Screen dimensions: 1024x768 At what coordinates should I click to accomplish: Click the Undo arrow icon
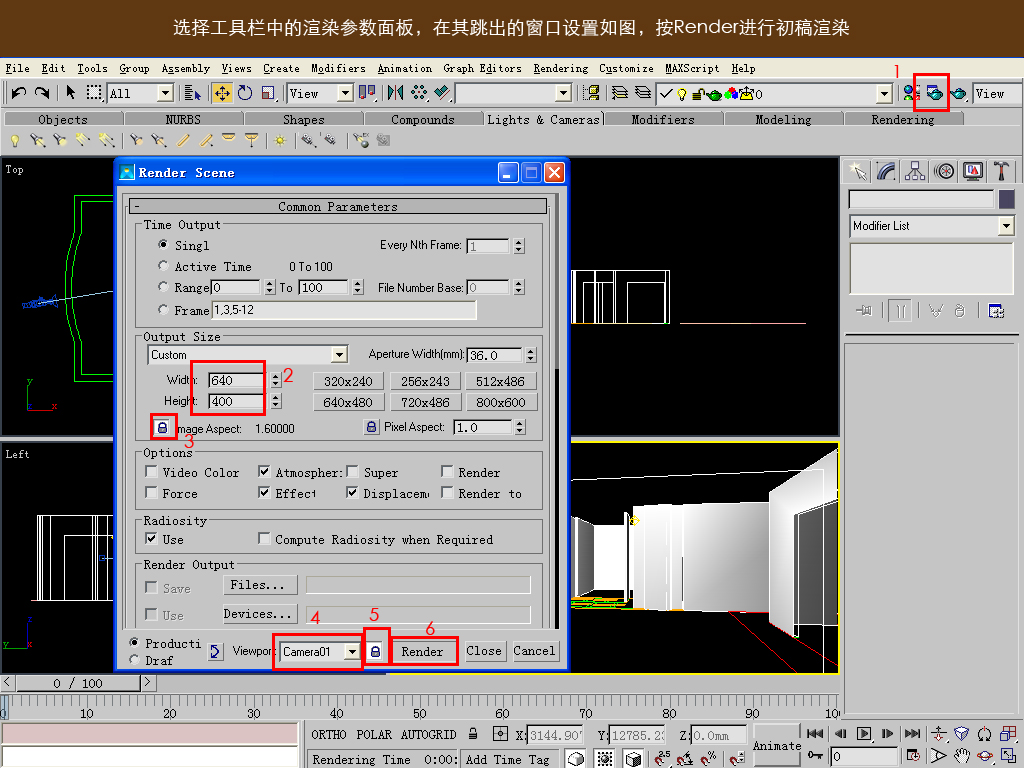click(x=19, y=93)
